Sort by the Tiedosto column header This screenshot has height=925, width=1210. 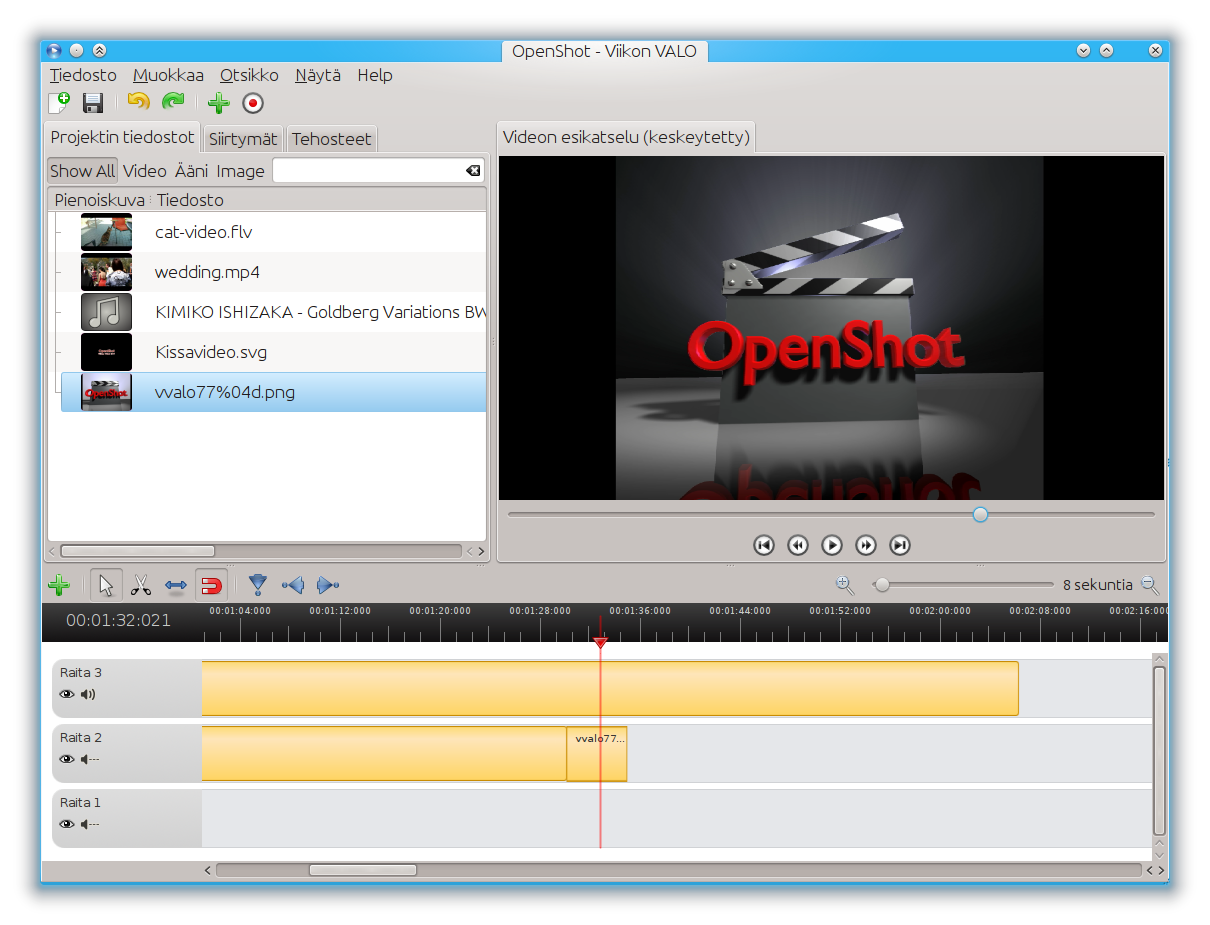(319, 200)
